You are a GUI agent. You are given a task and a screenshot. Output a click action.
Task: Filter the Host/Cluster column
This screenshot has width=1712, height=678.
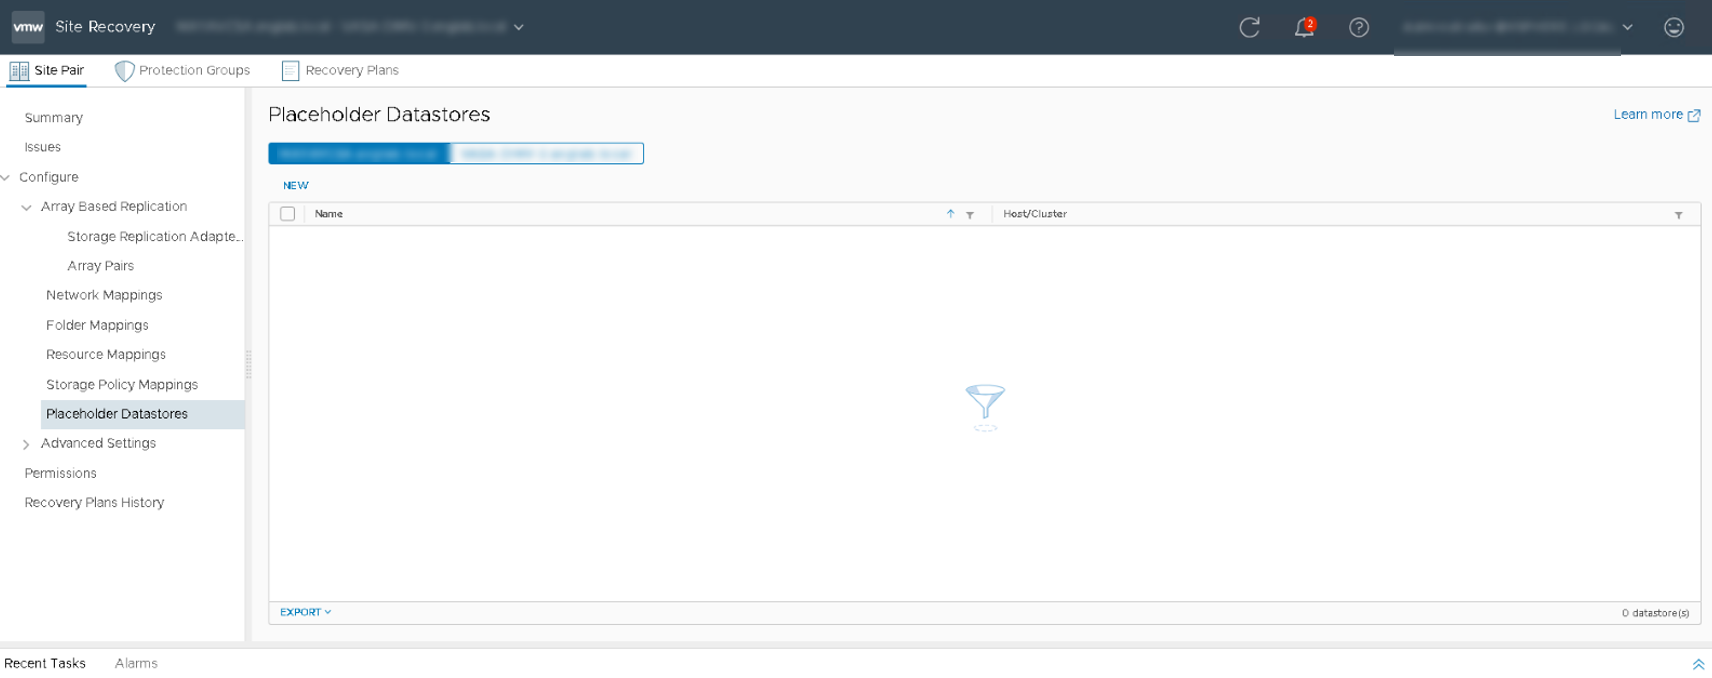(1678, 215)
